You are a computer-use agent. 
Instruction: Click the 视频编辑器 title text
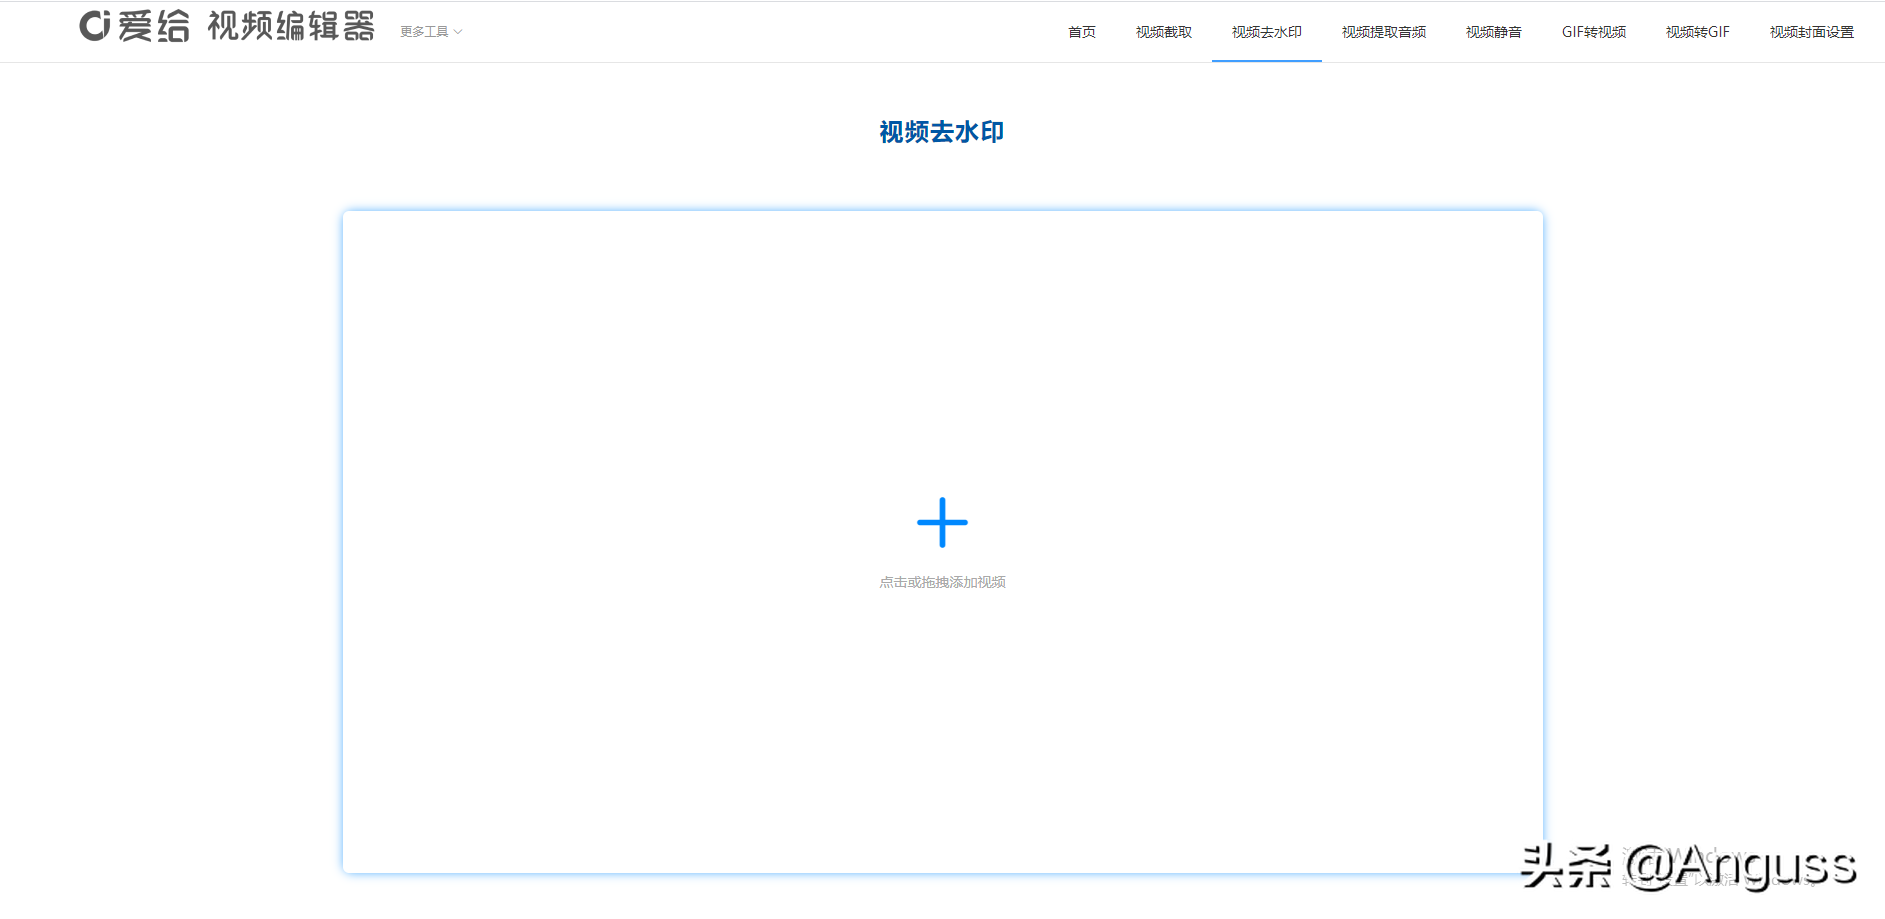tap(291, 26)
